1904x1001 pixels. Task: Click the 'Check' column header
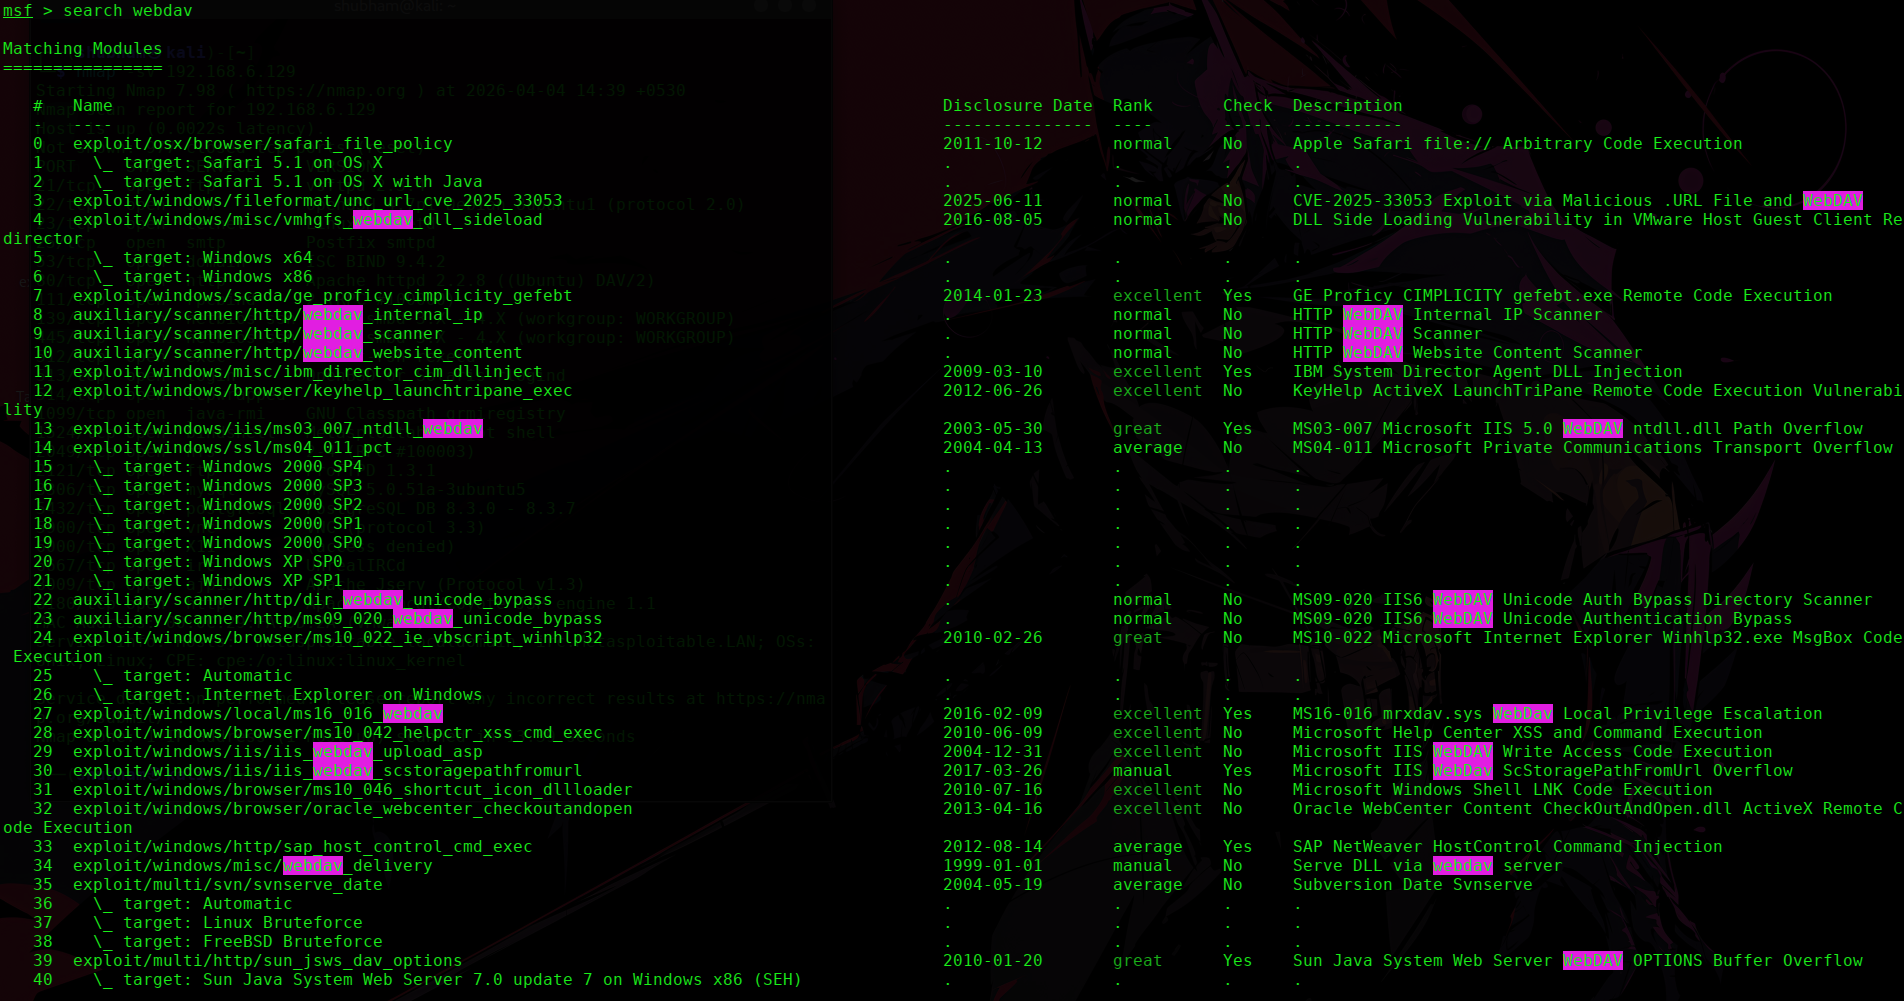(x=1247, y=106)
